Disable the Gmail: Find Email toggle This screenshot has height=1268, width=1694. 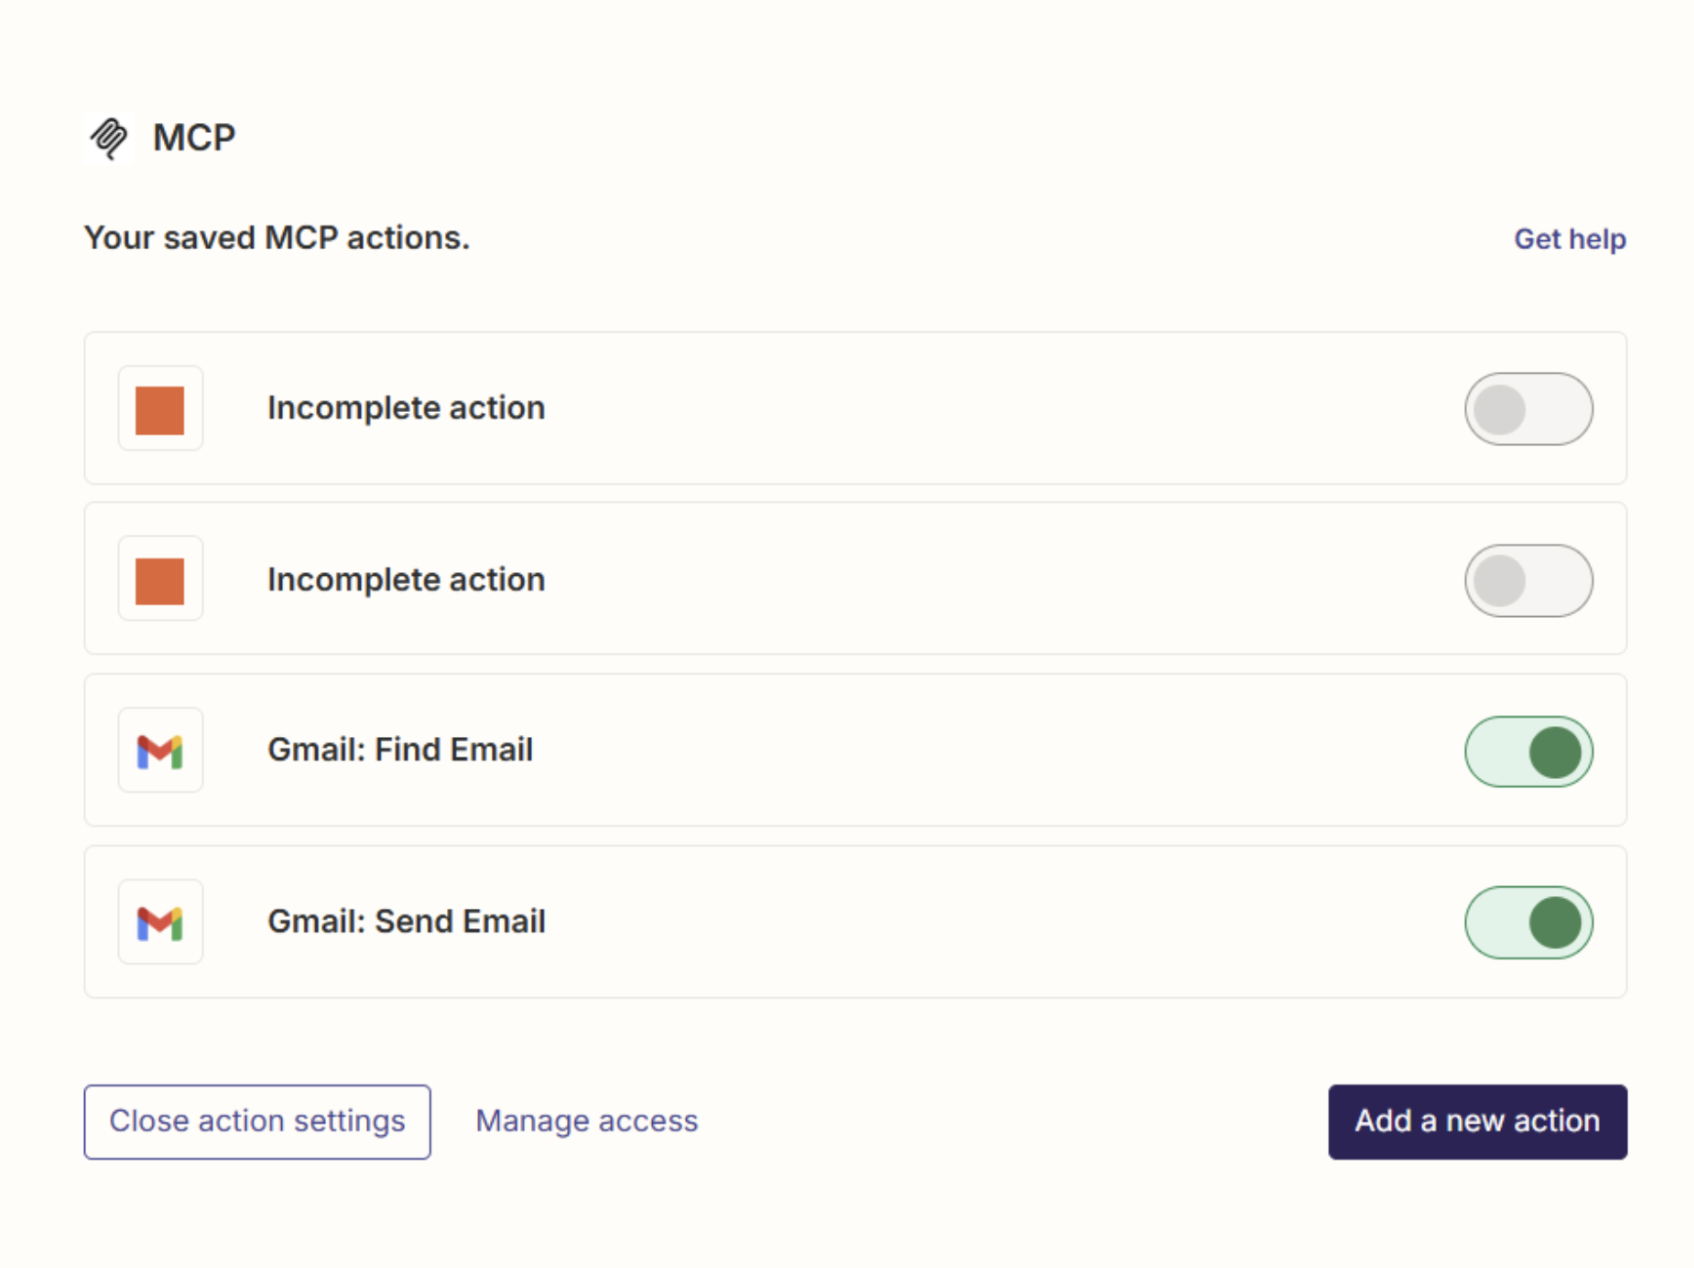[x=1528, y=751]
